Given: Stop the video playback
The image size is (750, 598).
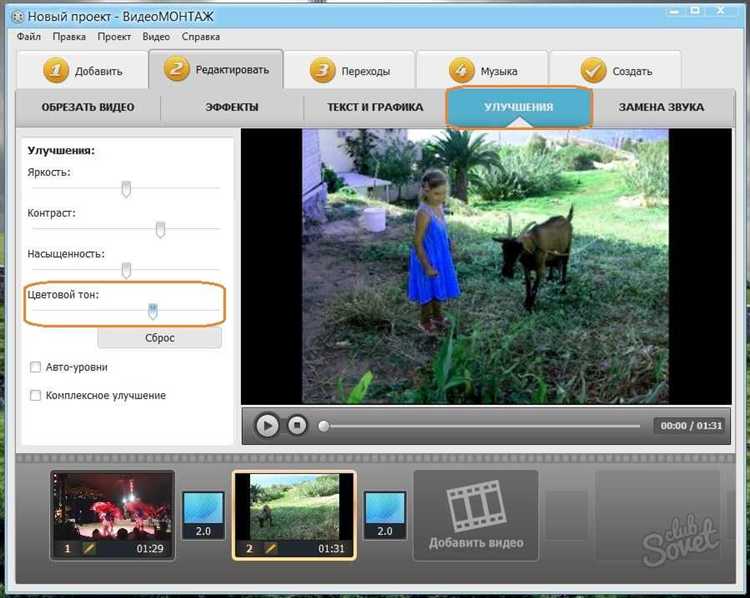Looking at the screenshot, I should point(297,425).
